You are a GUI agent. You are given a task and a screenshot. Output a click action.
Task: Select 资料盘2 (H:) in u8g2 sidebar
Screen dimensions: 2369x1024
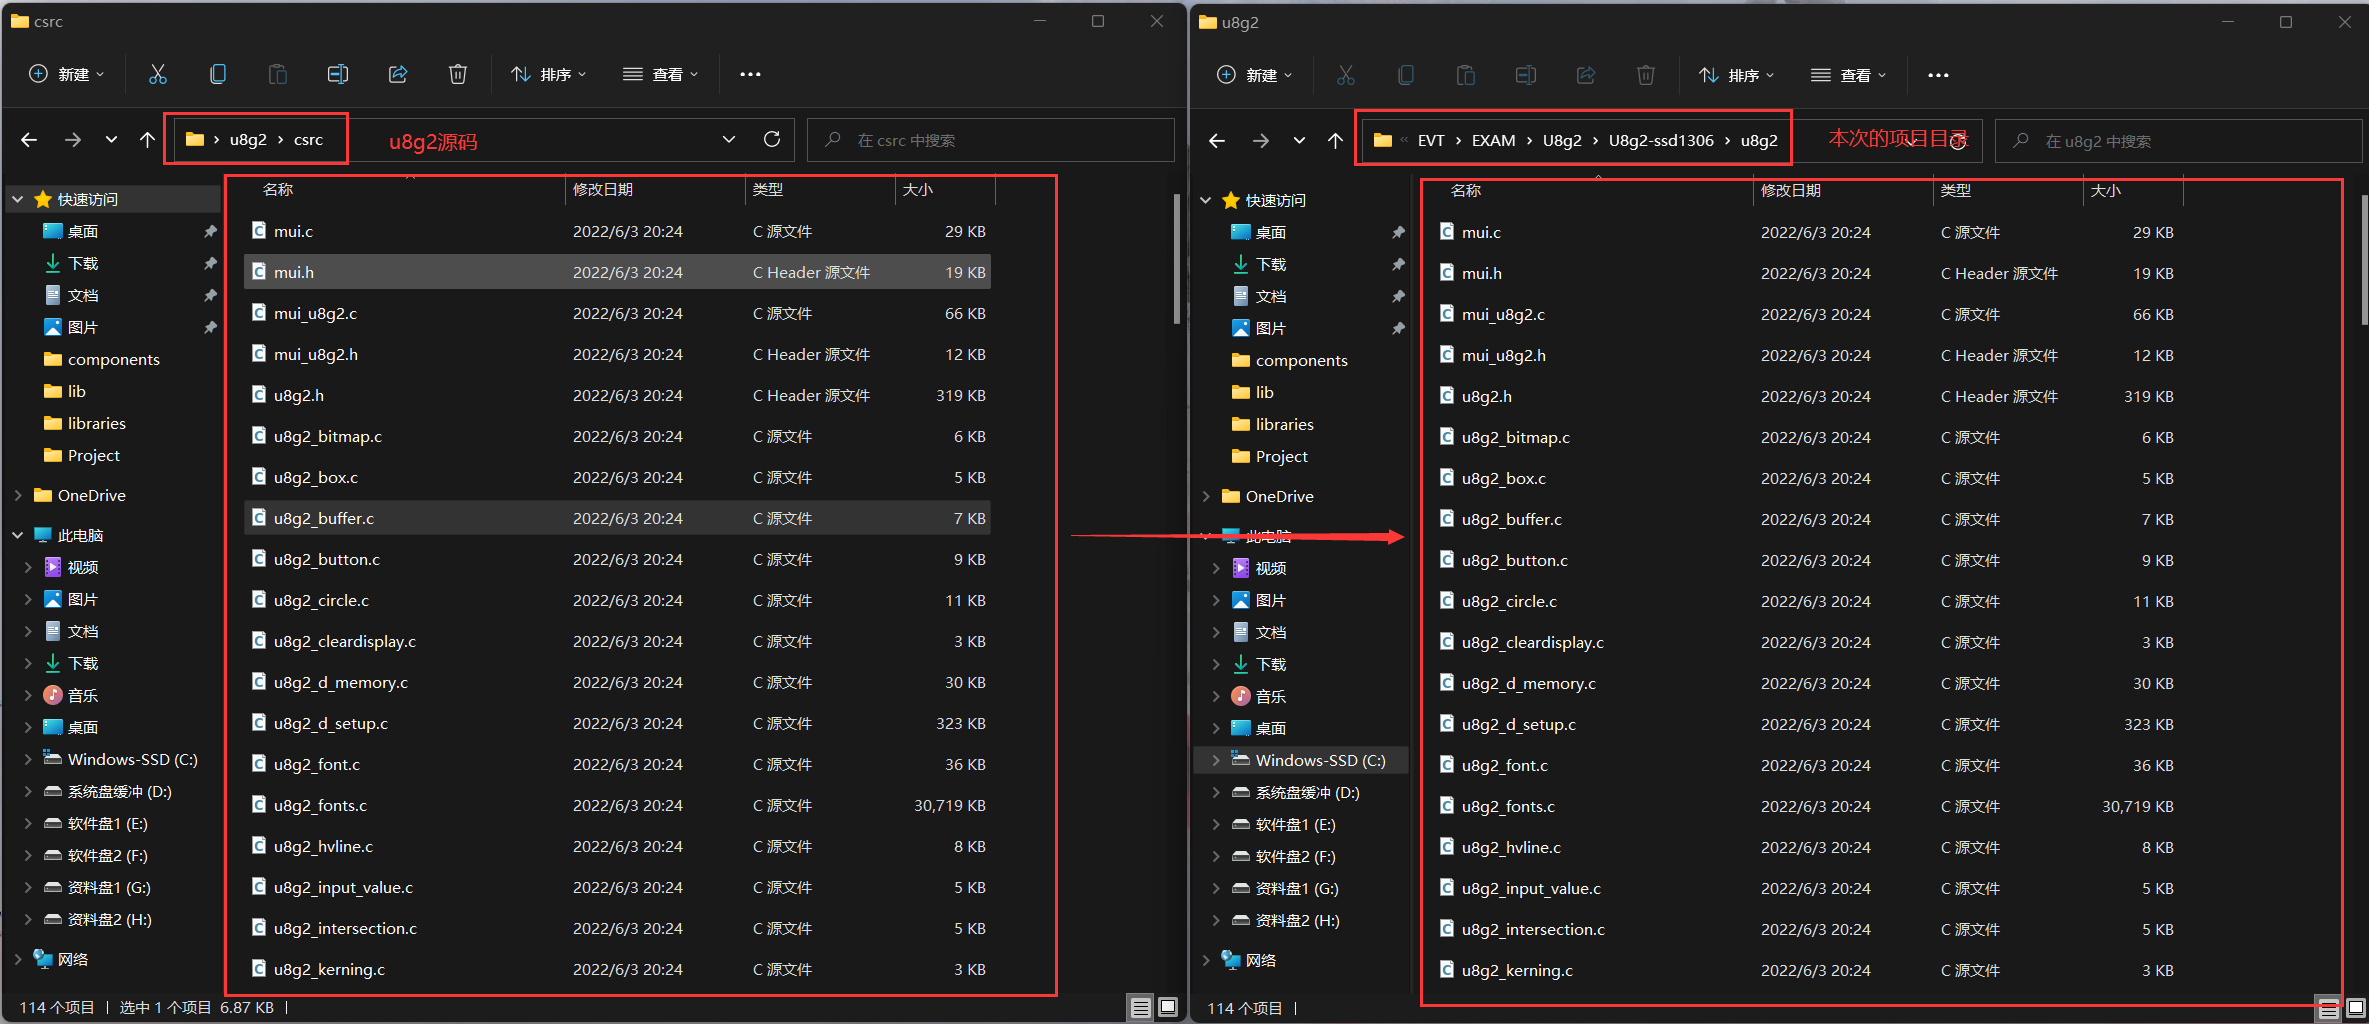pos(1297,920)
